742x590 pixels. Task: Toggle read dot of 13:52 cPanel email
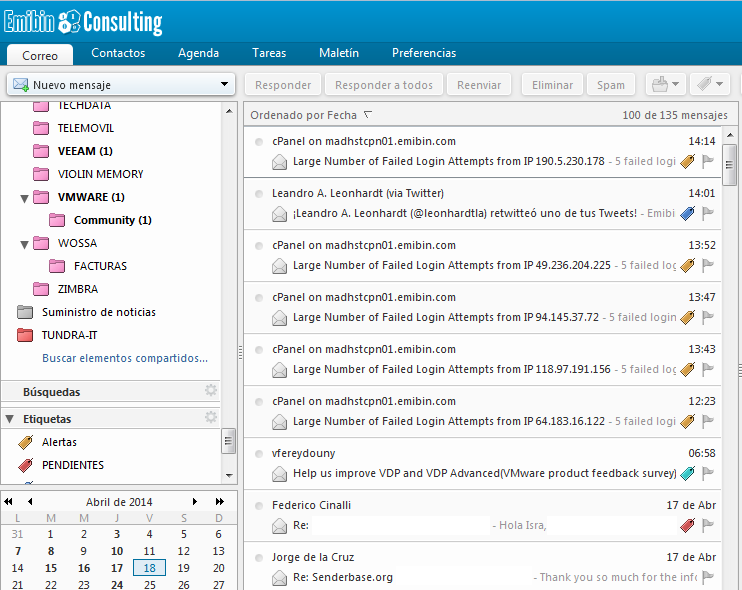click(x=259, y=246)
